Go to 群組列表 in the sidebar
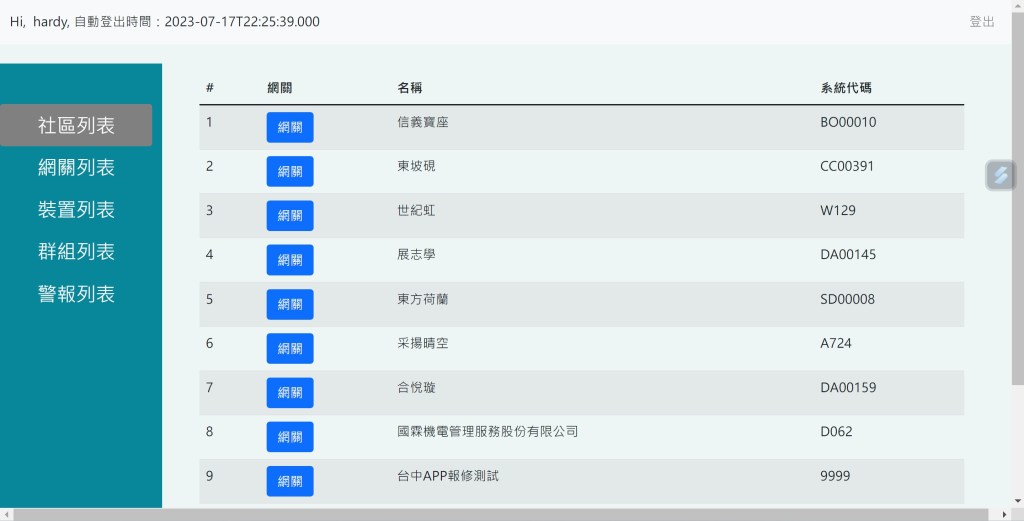The width and height of the screenshot is (1024, 521). click(x=76, y=252)
